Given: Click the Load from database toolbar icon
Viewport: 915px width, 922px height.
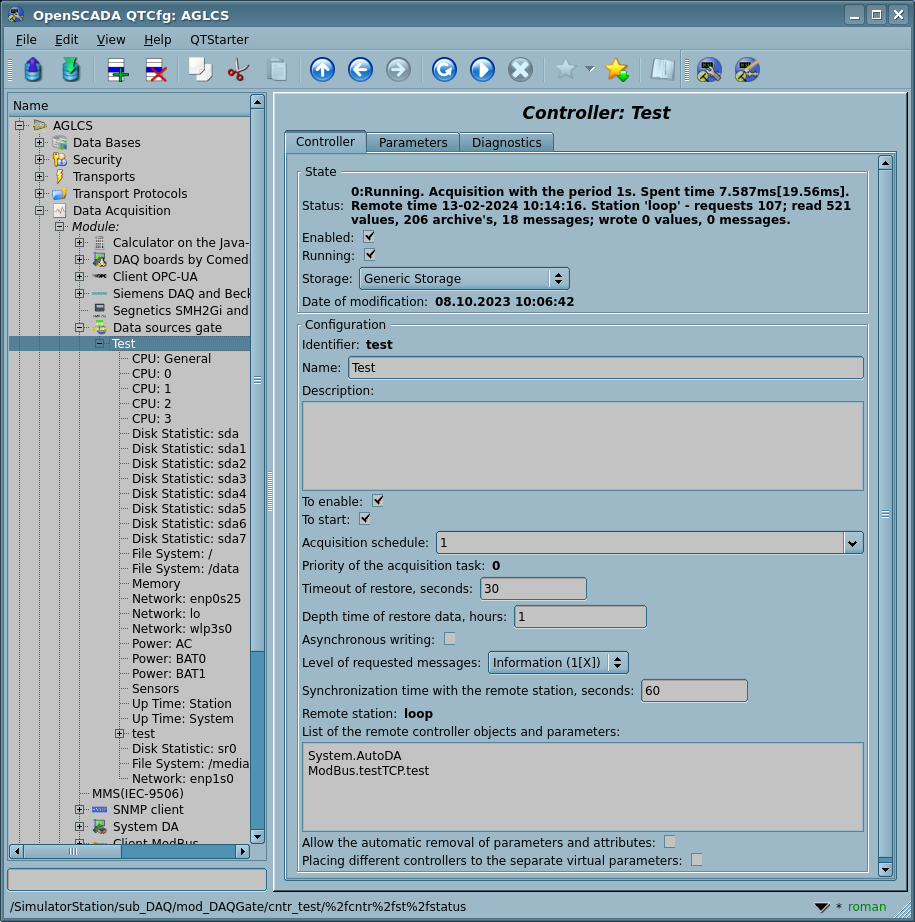Looking at the screenshot, I should [33, 69].
